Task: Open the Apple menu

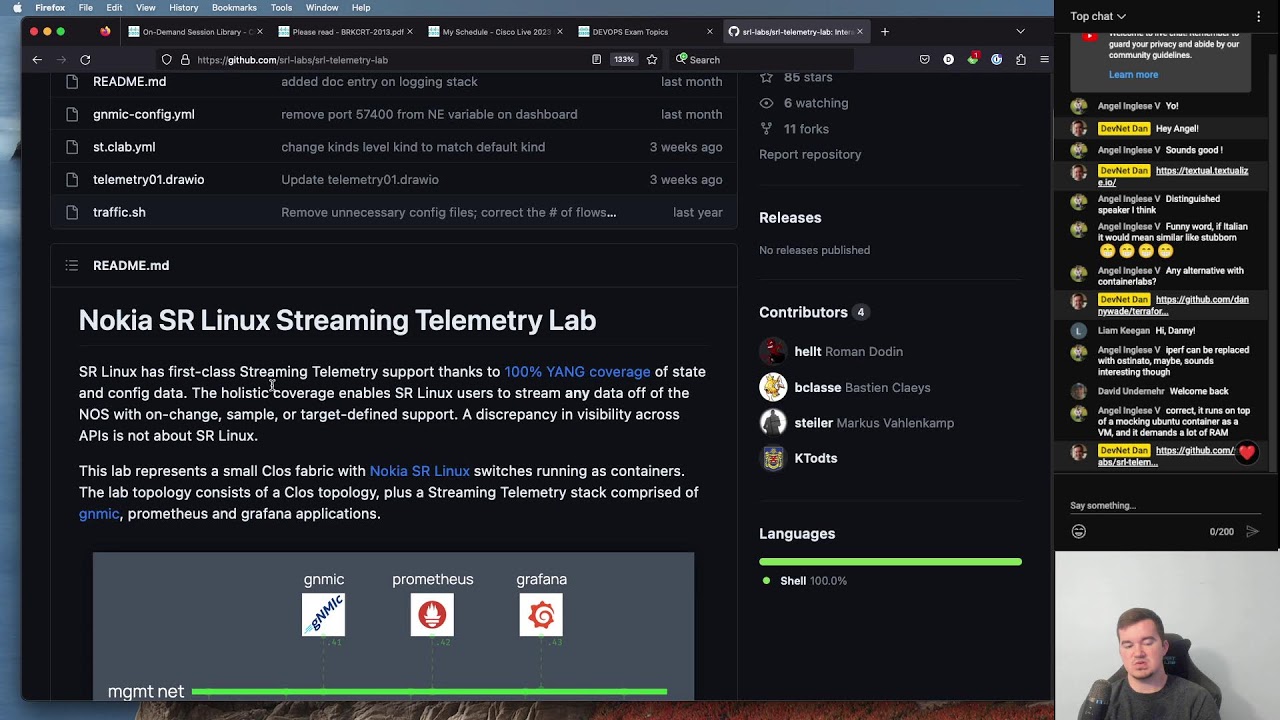Action: (17, 8)
